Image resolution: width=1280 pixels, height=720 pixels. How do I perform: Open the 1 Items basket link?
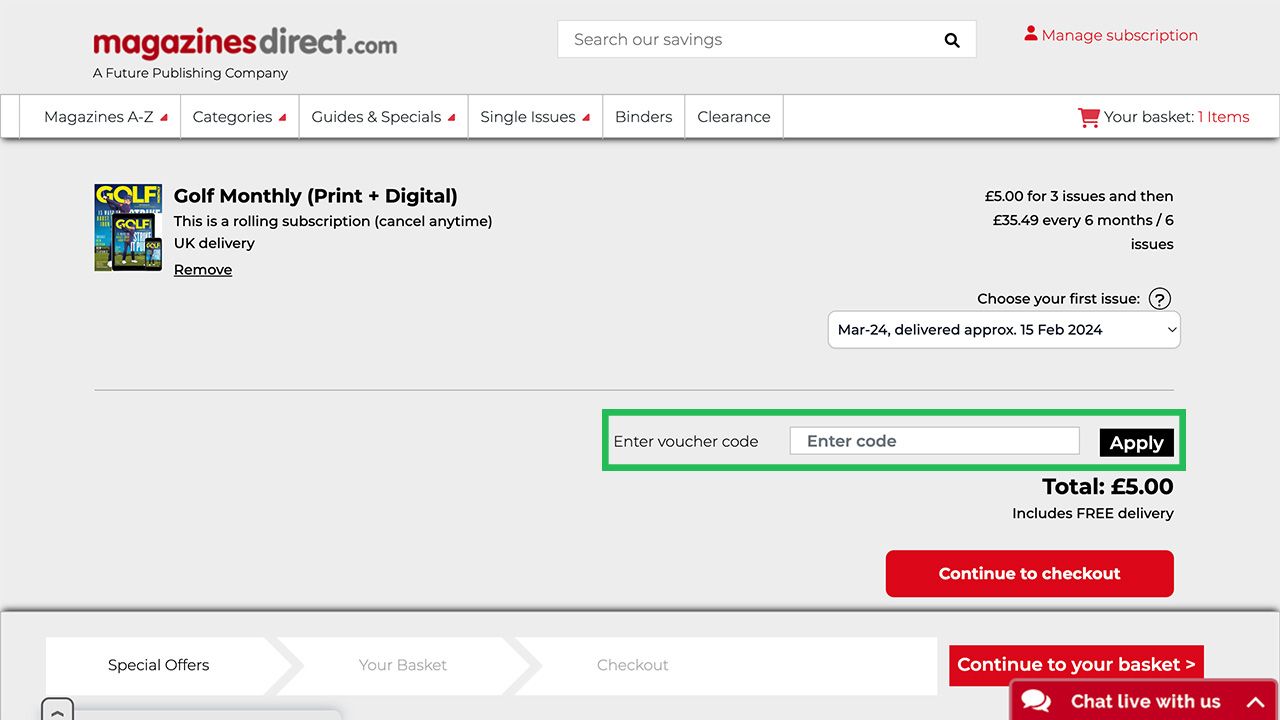coord(1224,117)
